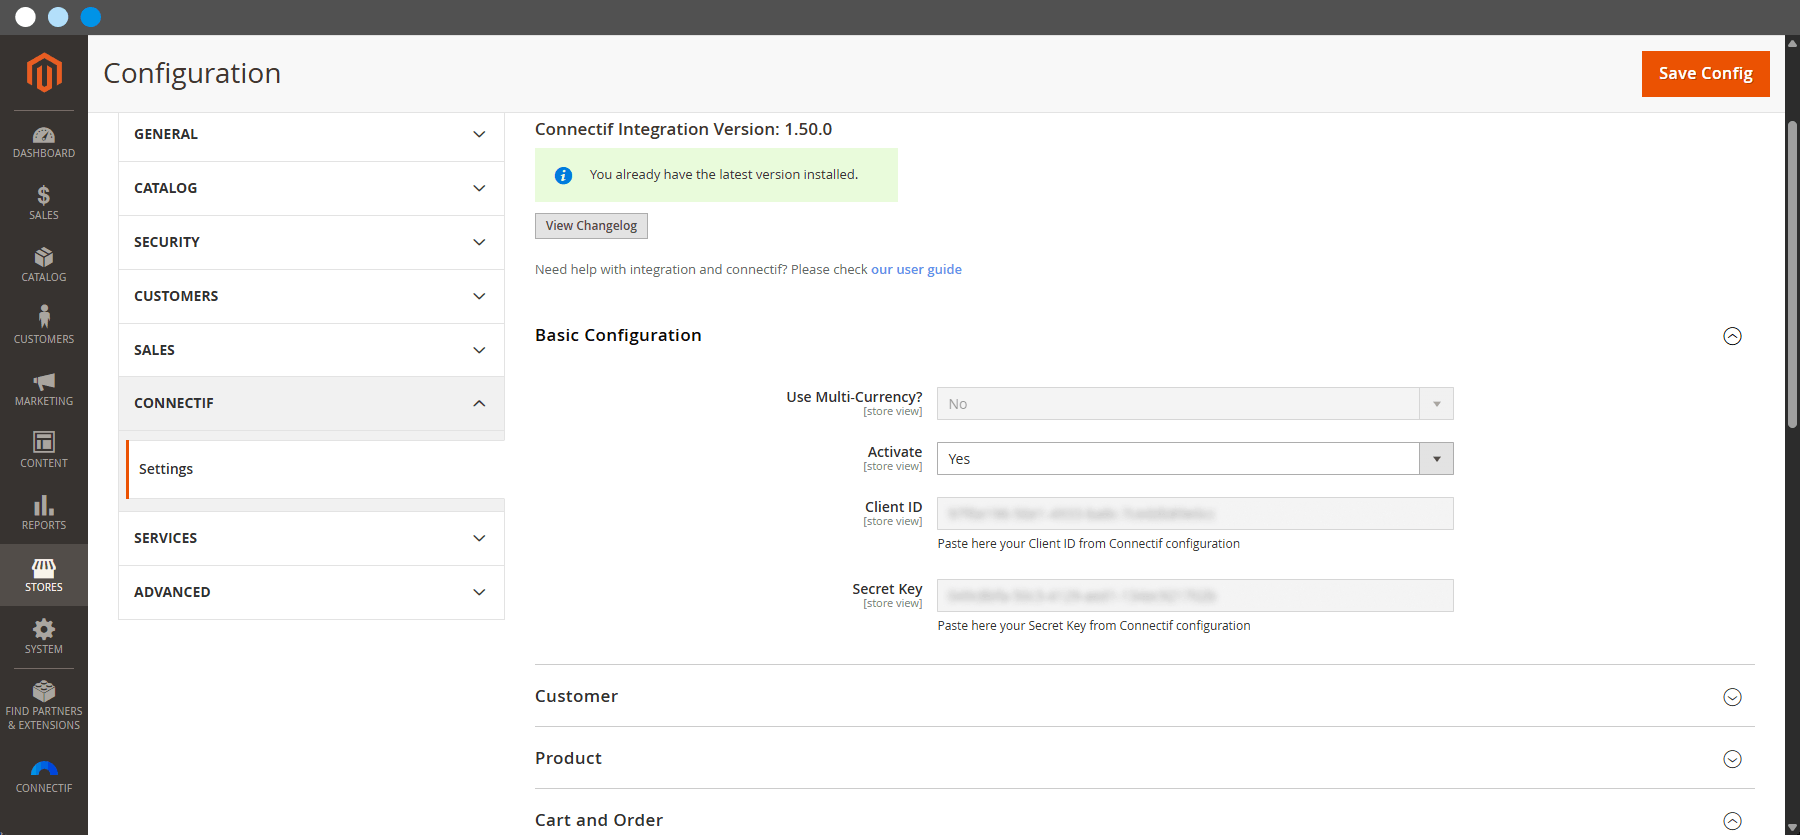Image resolution: width=1800 pixels, height=835 pixels.
Task: Click the blue info icon in notice
Action: (564, 175)
